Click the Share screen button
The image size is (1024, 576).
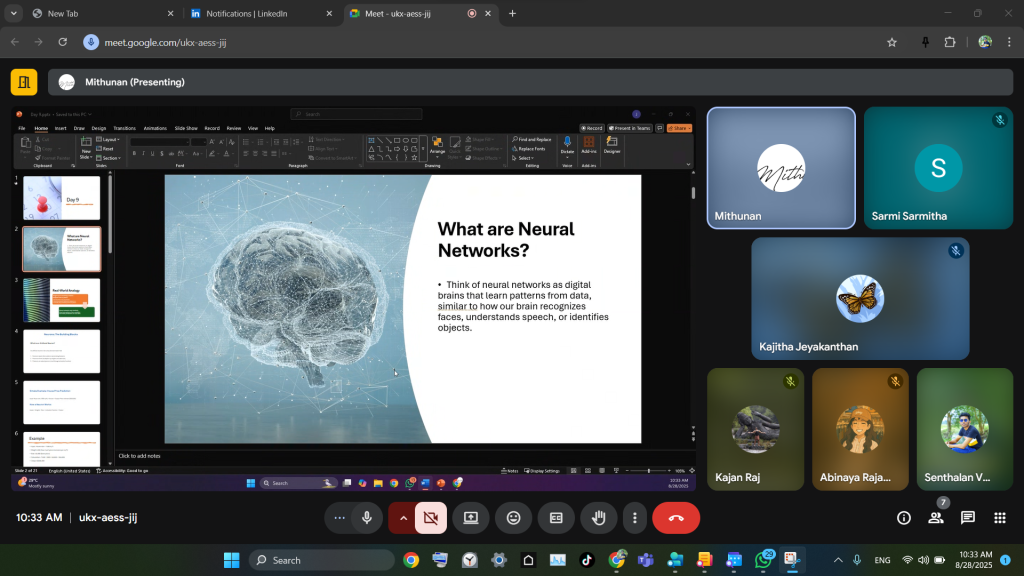[470, 518]
